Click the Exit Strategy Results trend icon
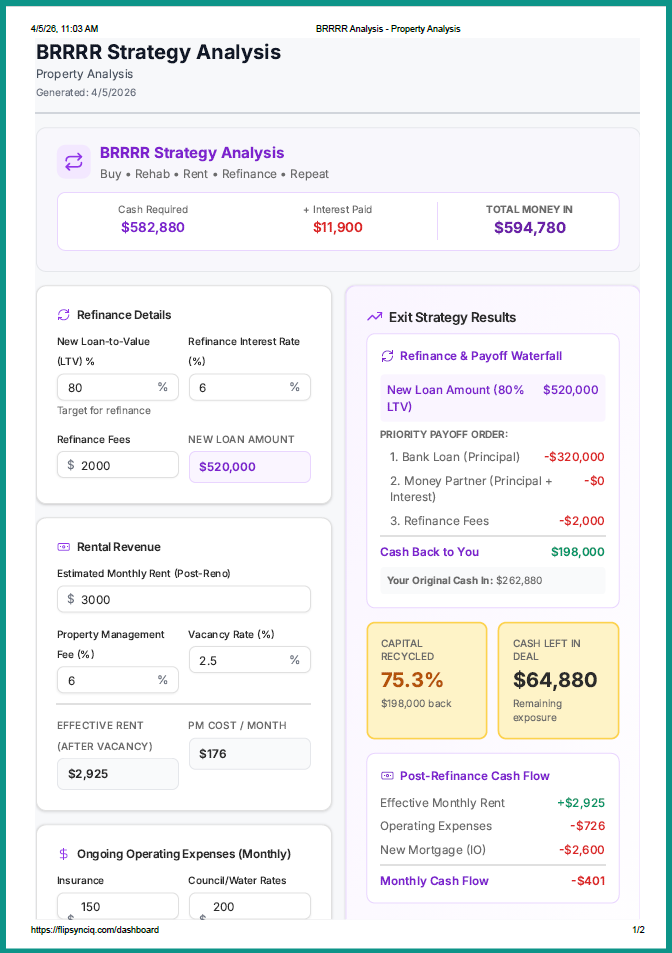The height and width of the screenshot is (953, 672). pyautogui.click(x=375, y=317)
